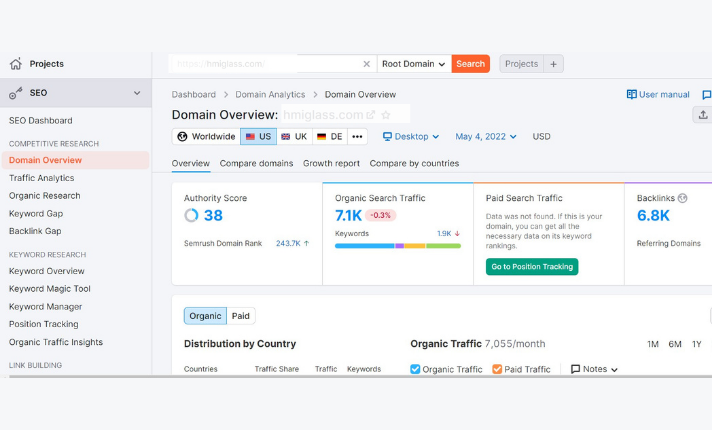Select the UK database
The image size is (712, 430).
pos(294,137)
